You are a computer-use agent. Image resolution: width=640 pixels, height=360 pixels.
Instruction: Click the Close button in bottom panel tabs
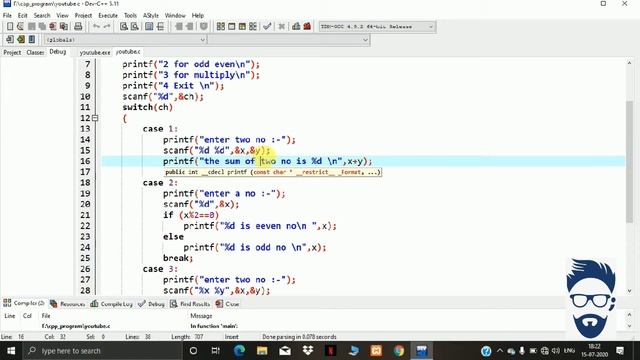(x=228, y=304)
